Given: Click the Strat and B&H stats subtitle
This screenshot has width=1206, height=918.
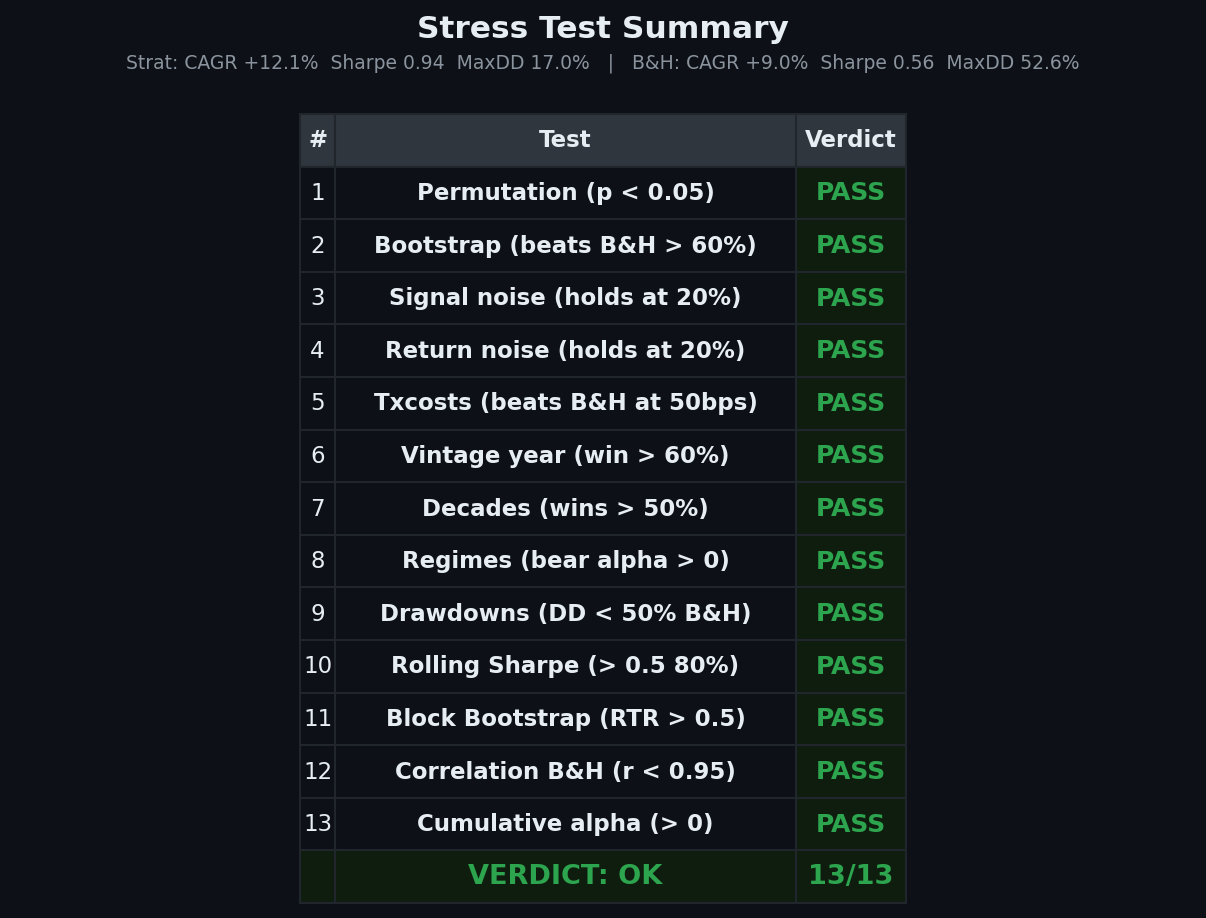Looking at the screenshot, I should click(x=602, y=63).
